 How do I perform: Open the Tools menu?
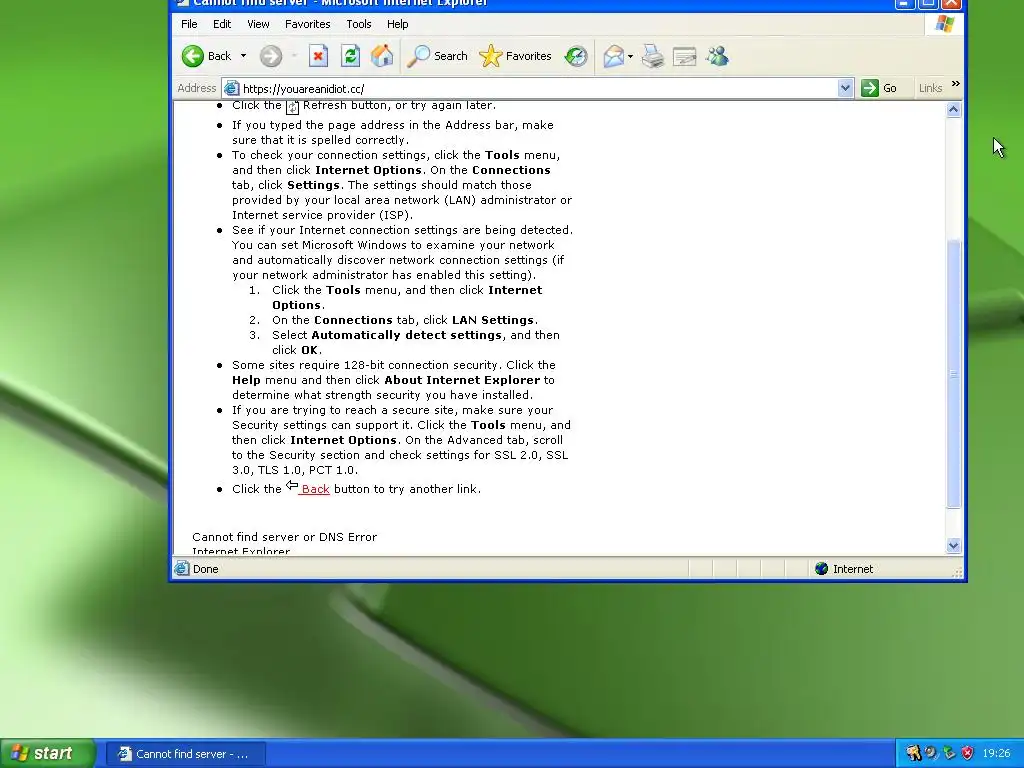[x=359, y=24]
